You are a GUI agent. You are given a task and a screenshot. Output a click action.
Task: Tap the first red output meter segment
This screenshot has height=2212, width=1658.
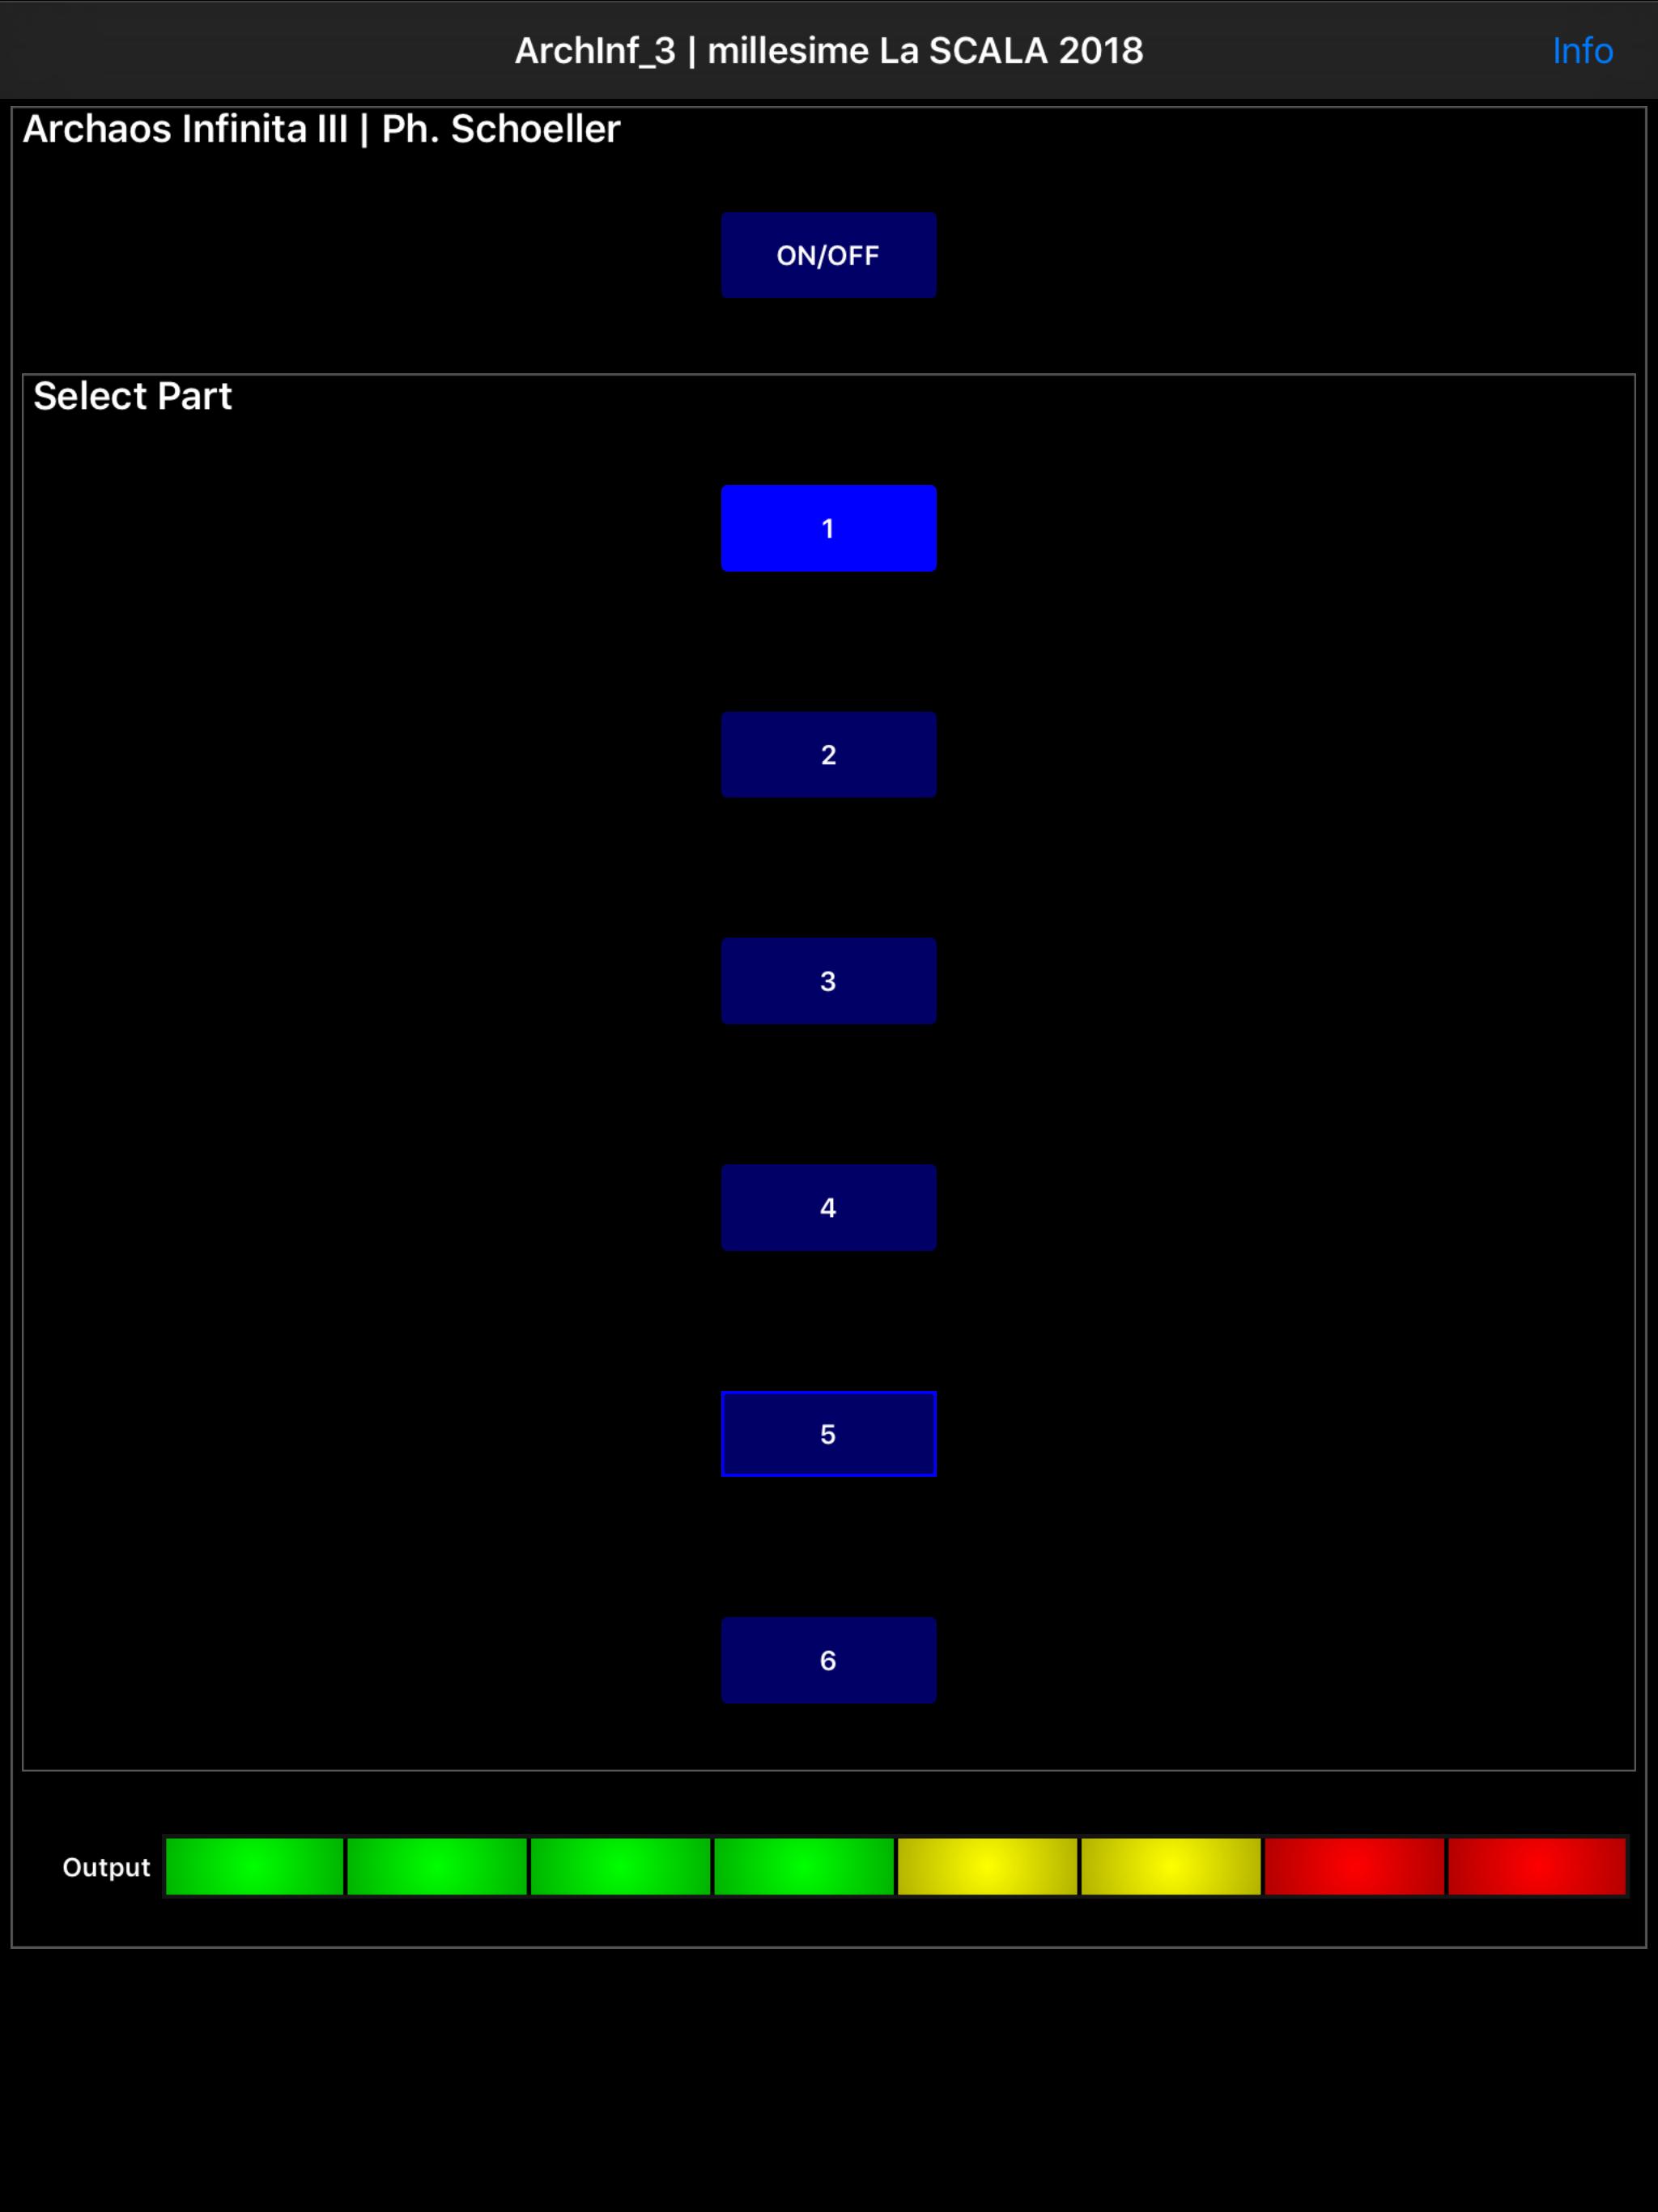click(1354, 1866)
